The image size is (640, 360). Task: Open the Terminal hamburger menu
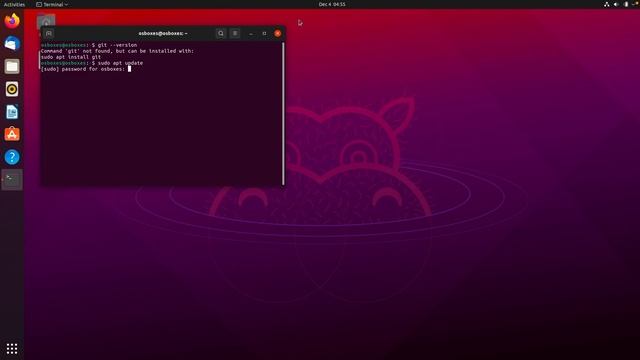pos(235,33)
